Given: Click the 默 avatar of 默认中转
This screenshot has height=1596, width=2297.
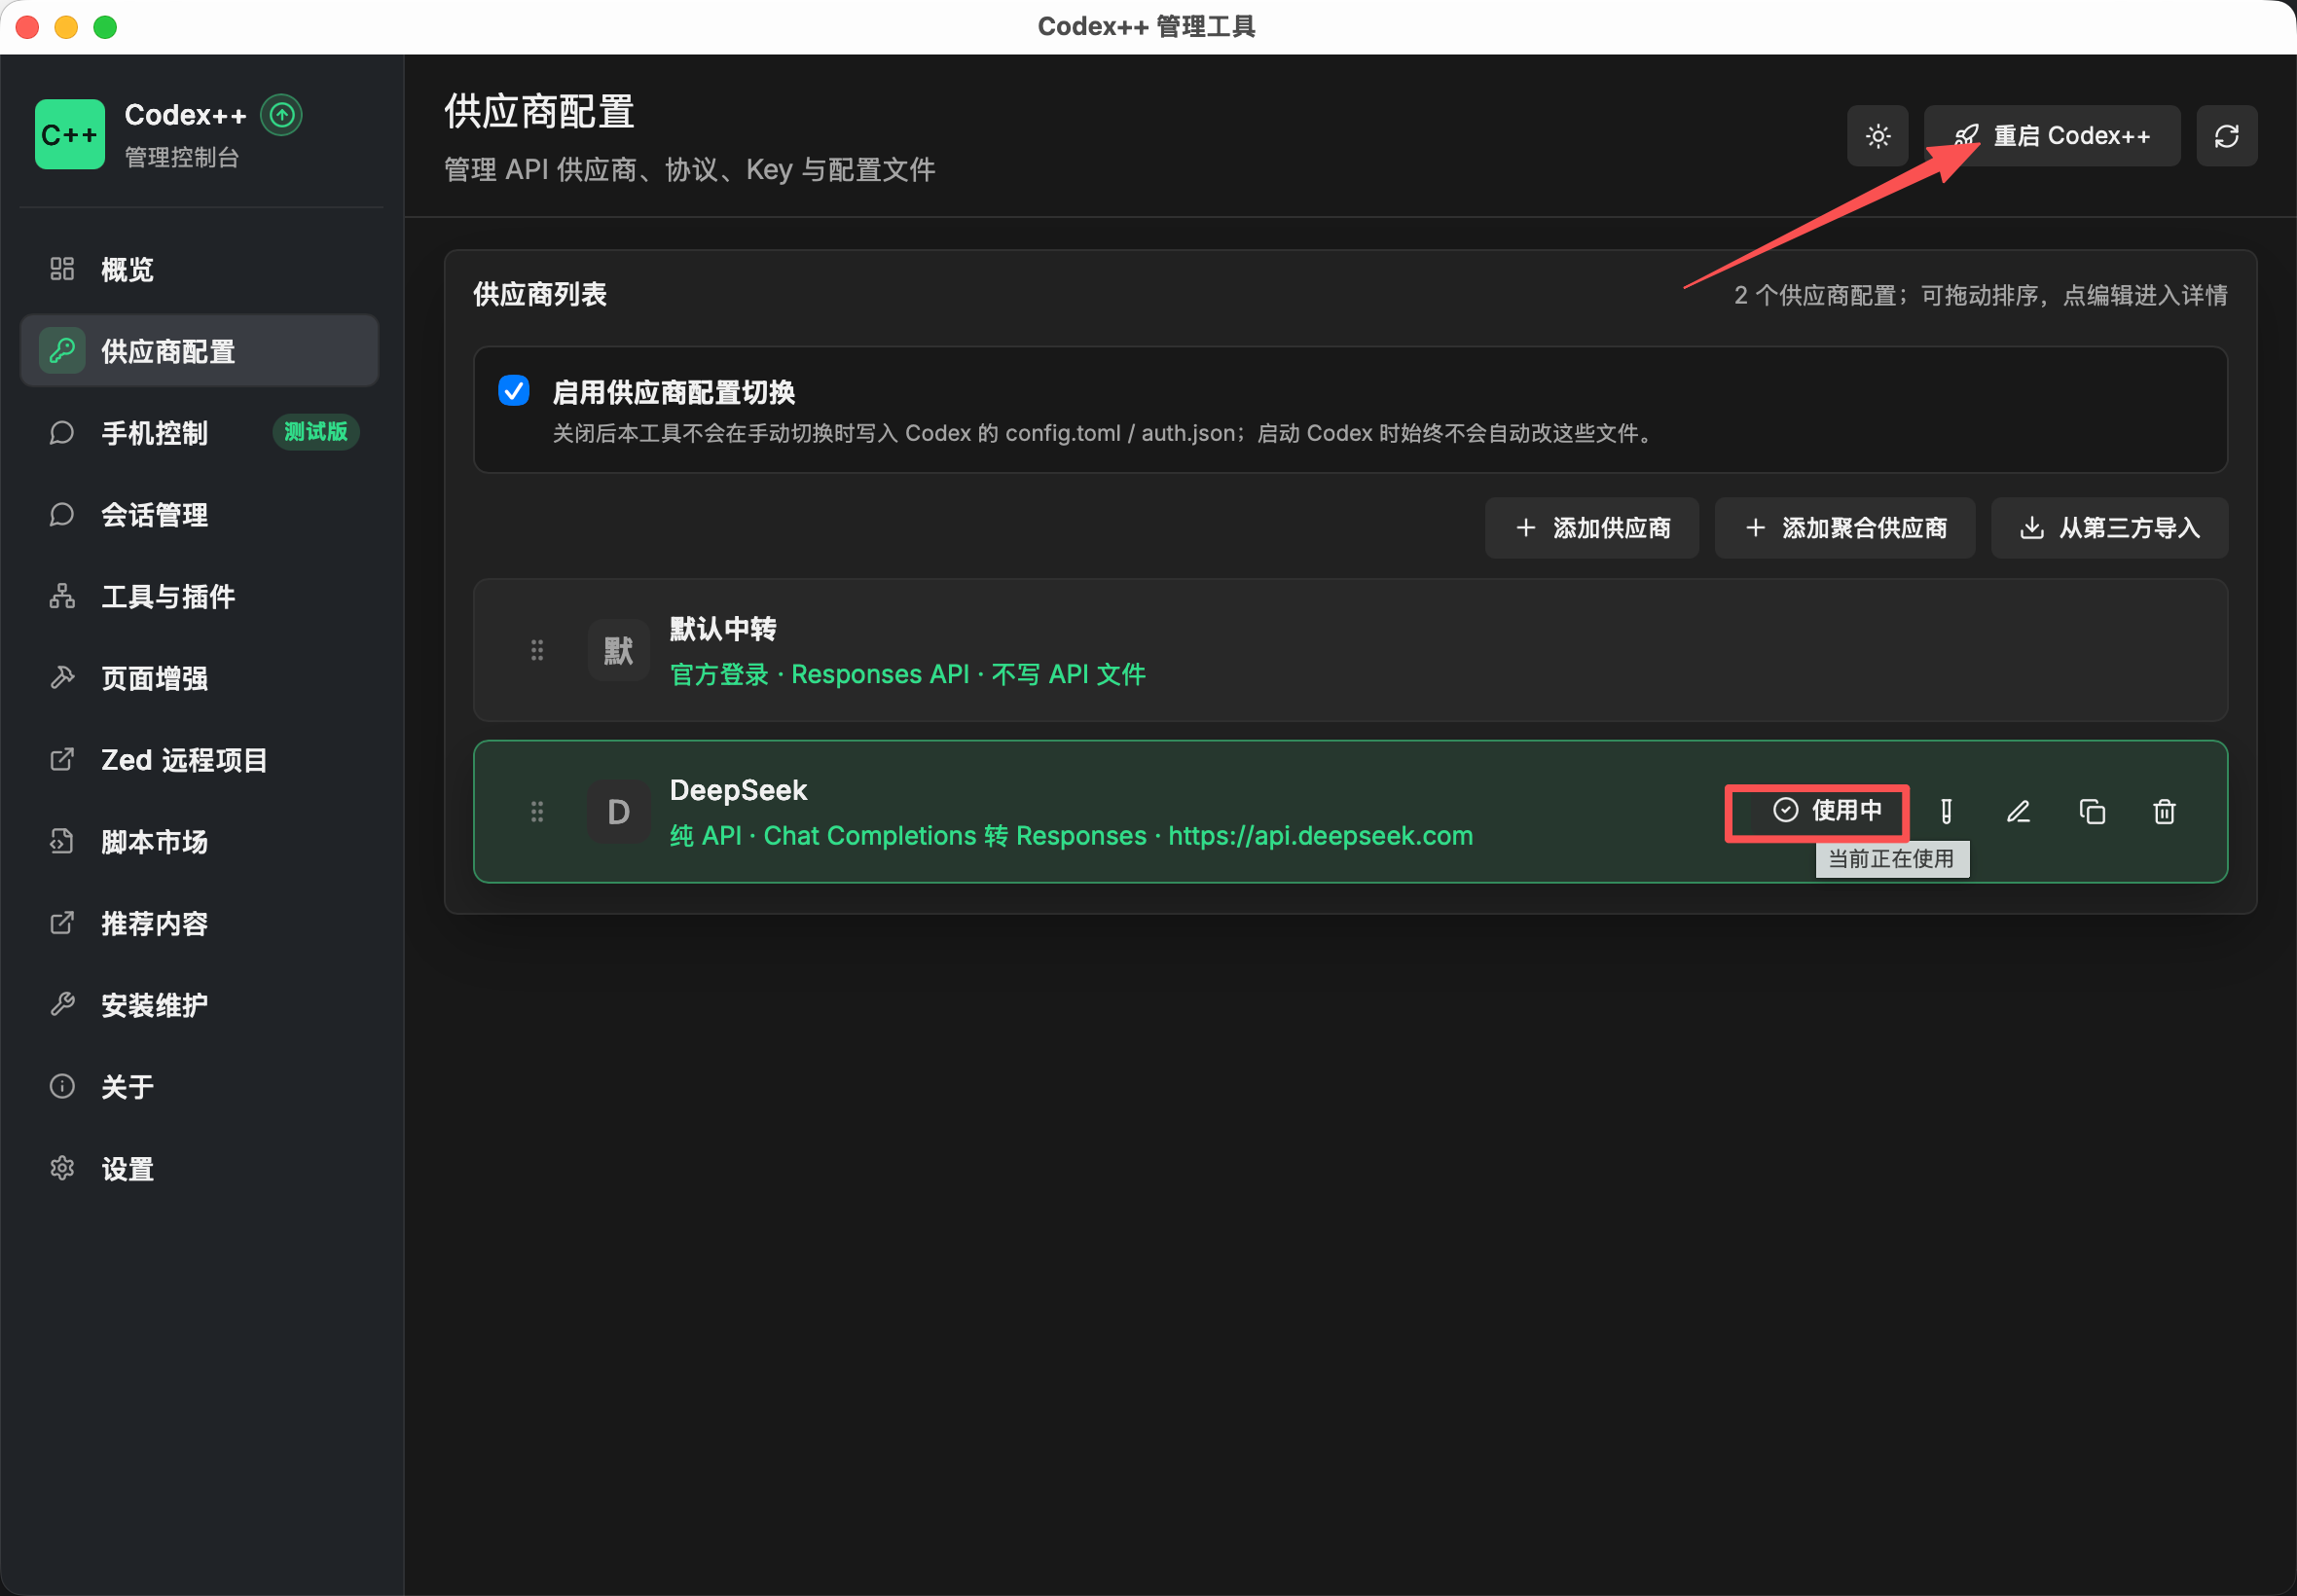Looking at the screenshot, I should tap(619, 651).
